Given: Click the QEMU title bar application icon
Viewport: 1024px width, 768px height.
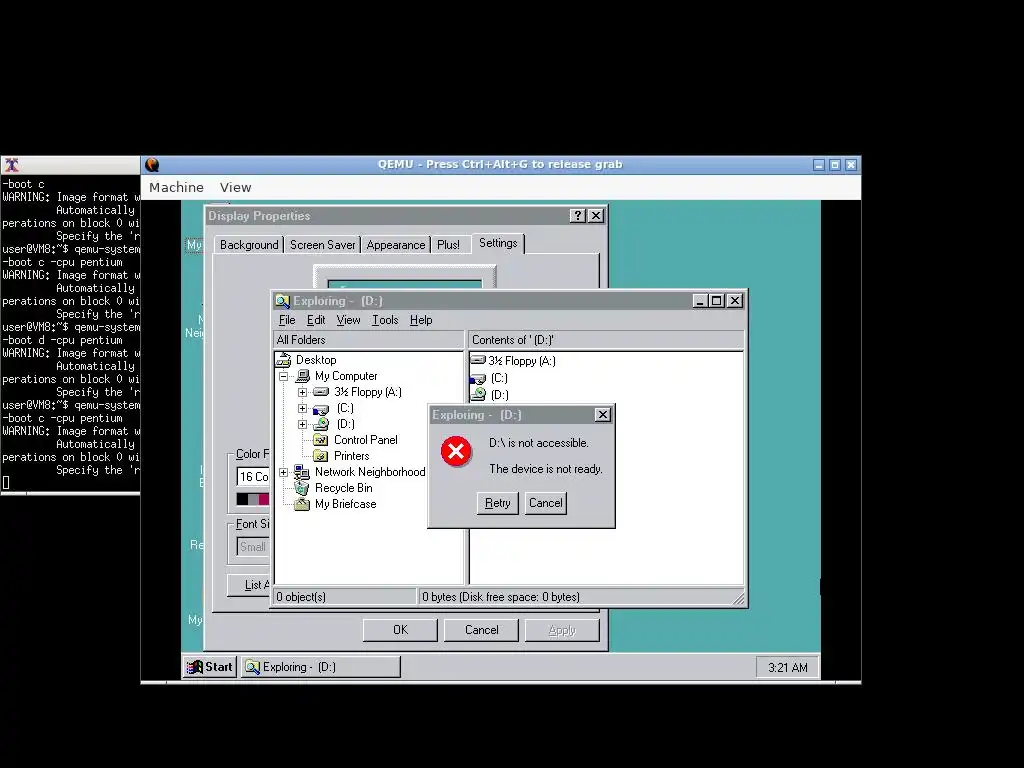Looking at the screenshot, I should pos(152,165).
